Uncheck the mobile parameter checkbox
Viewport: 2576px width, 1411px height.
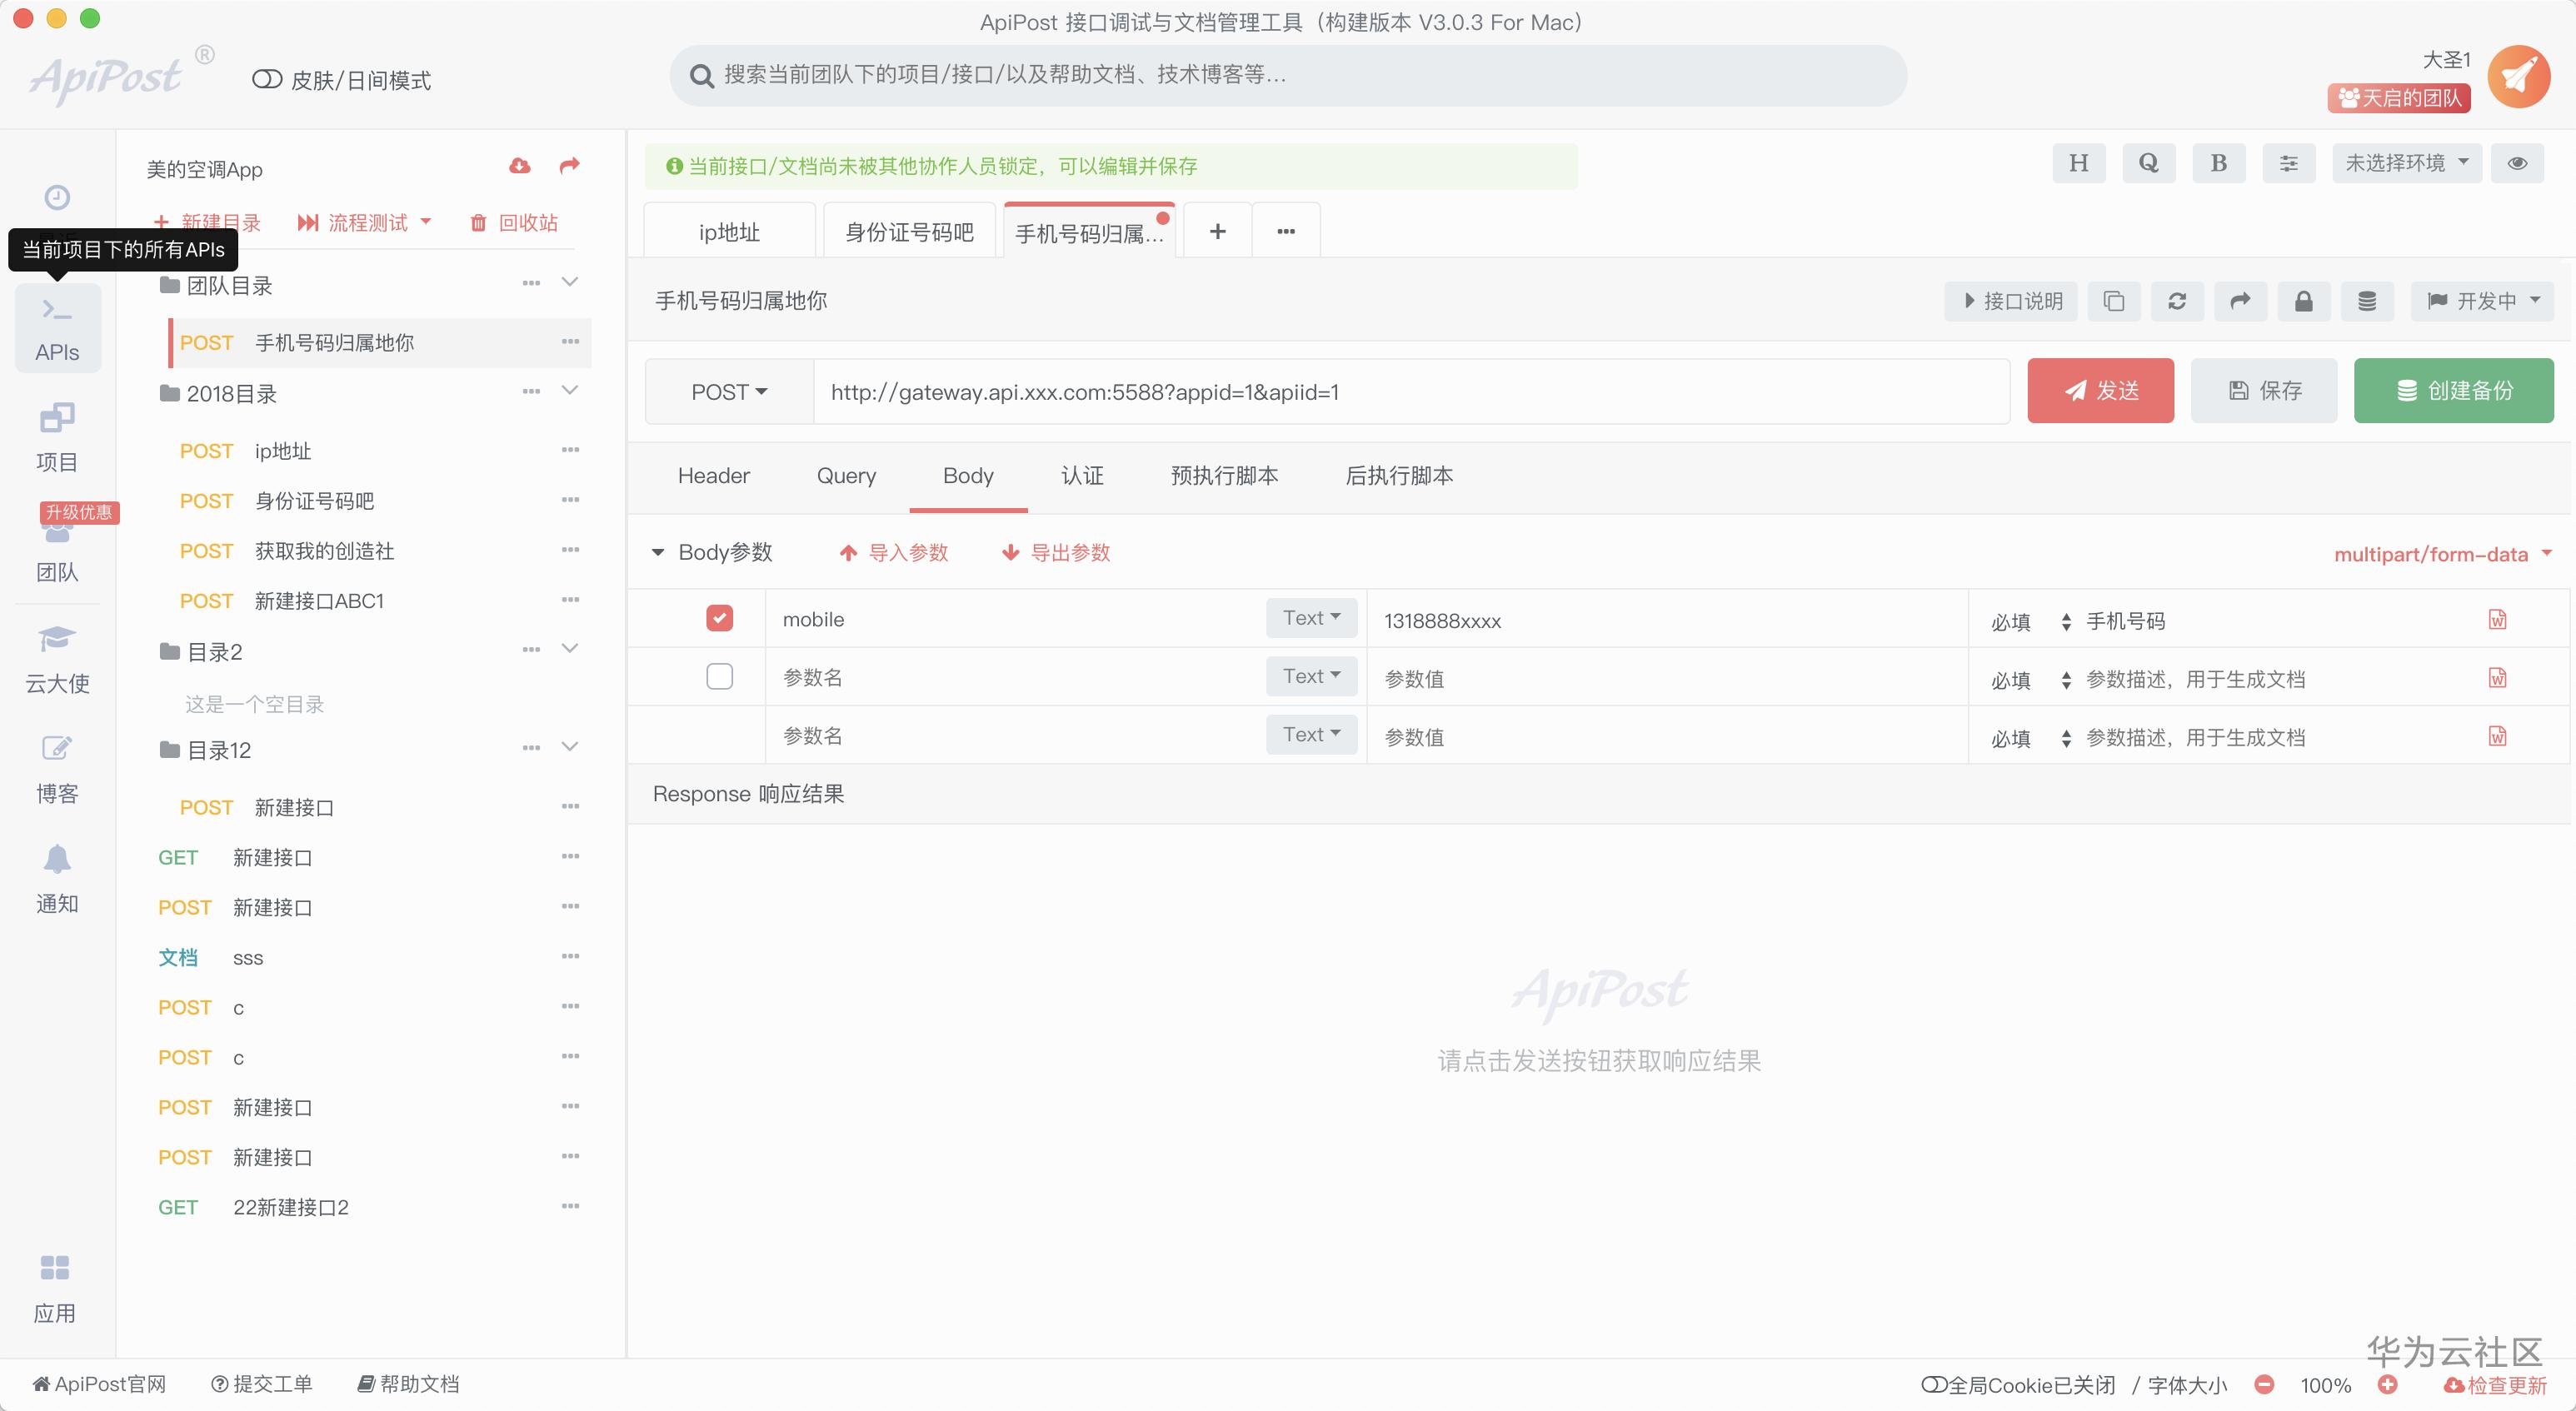719,619
